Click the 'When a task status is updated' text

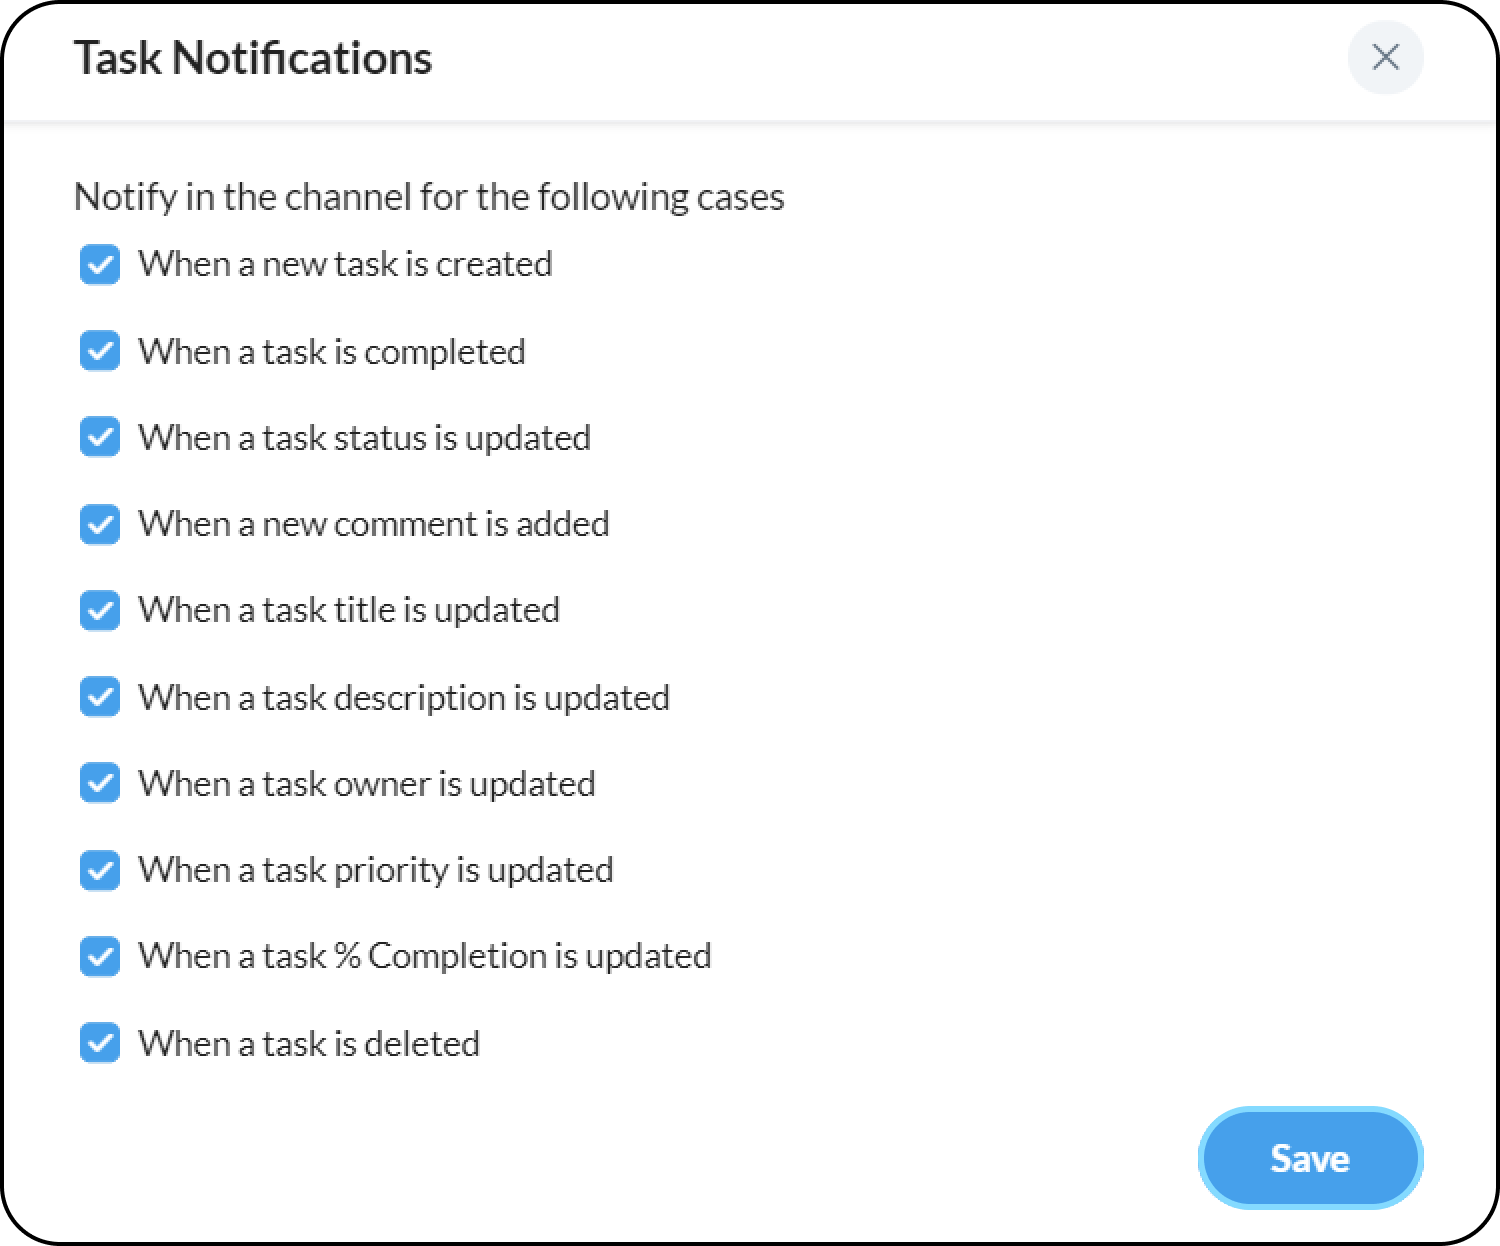pyautogui.click(x=364, y=438)
